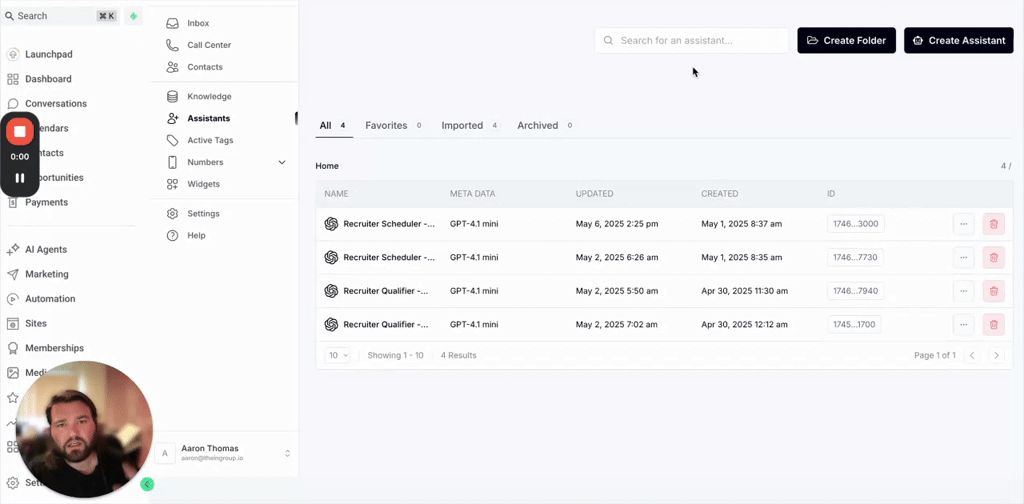The image size is (1024, 504).
Task: Copy the ID 1745...1700
Action: pyautogui.click(x=854, y=324)
